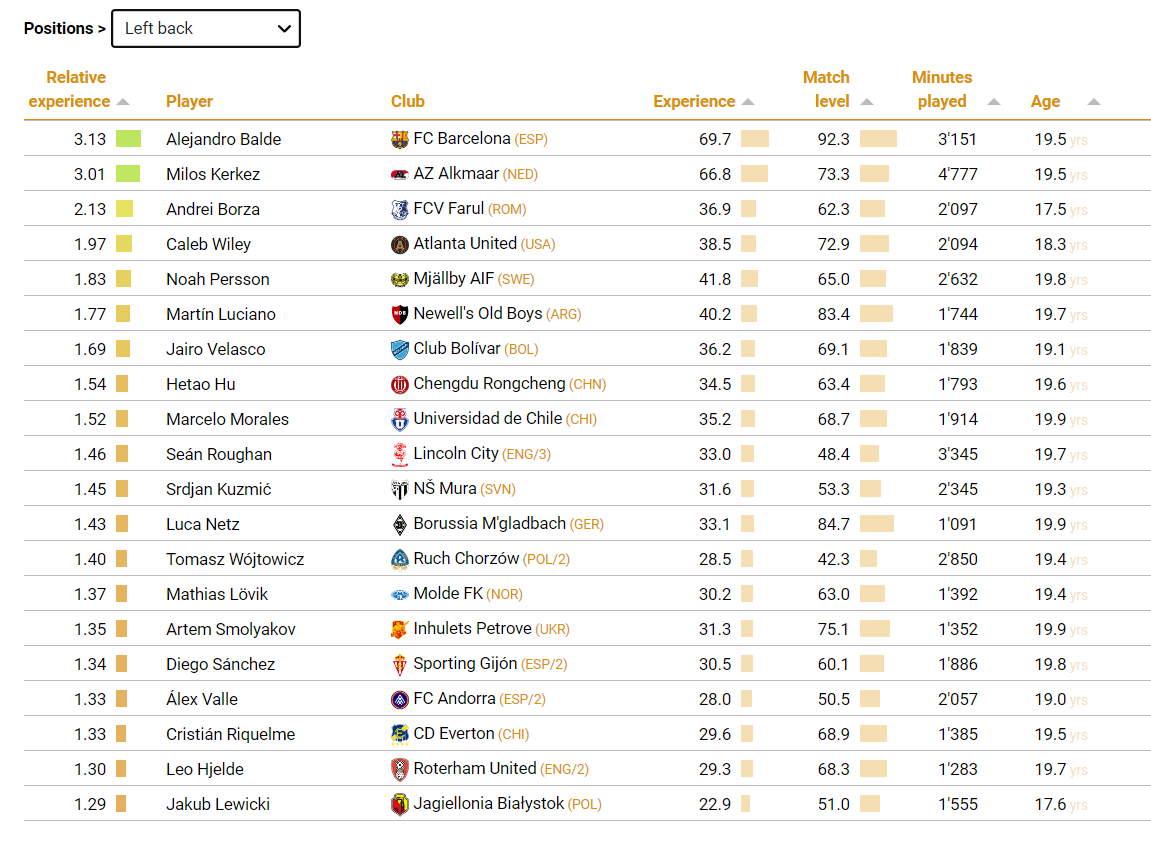The width and height of the screenshot is (1151, 846).
Task: Click the Borussia M'gladbach logo icon
Action: [400, 525]
